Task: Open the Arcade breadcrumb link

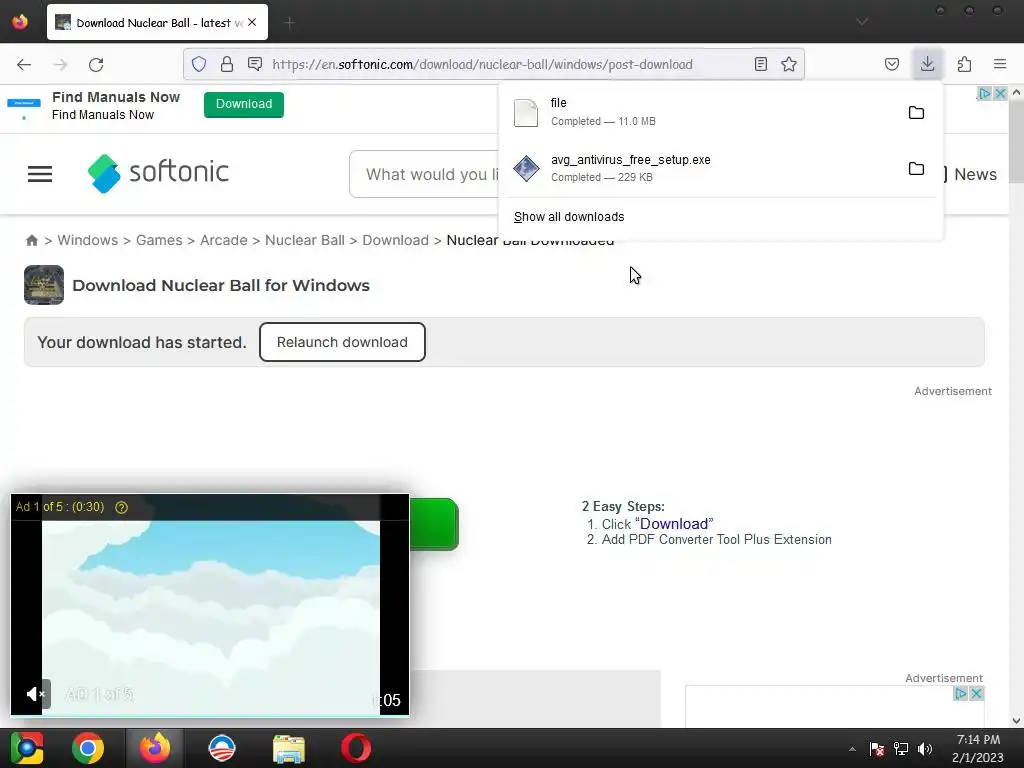Action: click(223, 240)
